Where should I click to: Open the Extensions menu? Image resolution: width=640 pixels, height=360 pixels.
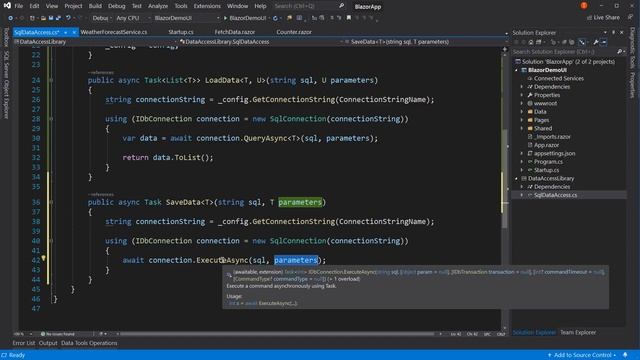207,6
